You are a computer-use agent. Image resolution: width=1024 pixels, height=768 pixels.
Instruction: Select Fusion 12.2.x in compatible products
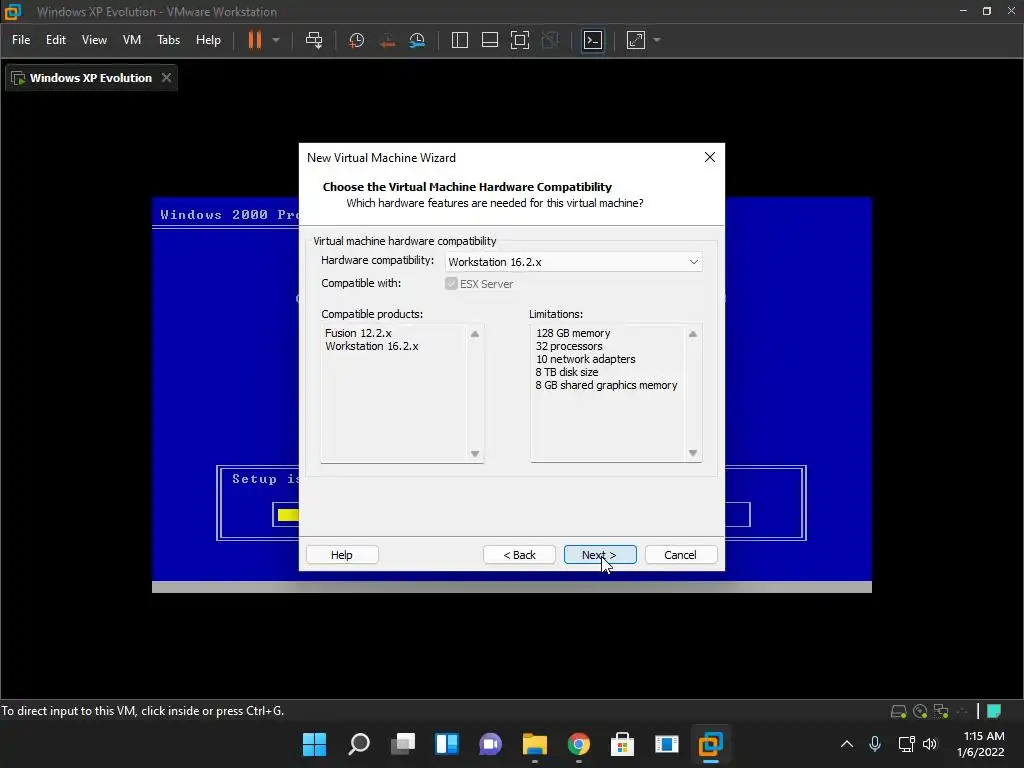pos(358,333)
